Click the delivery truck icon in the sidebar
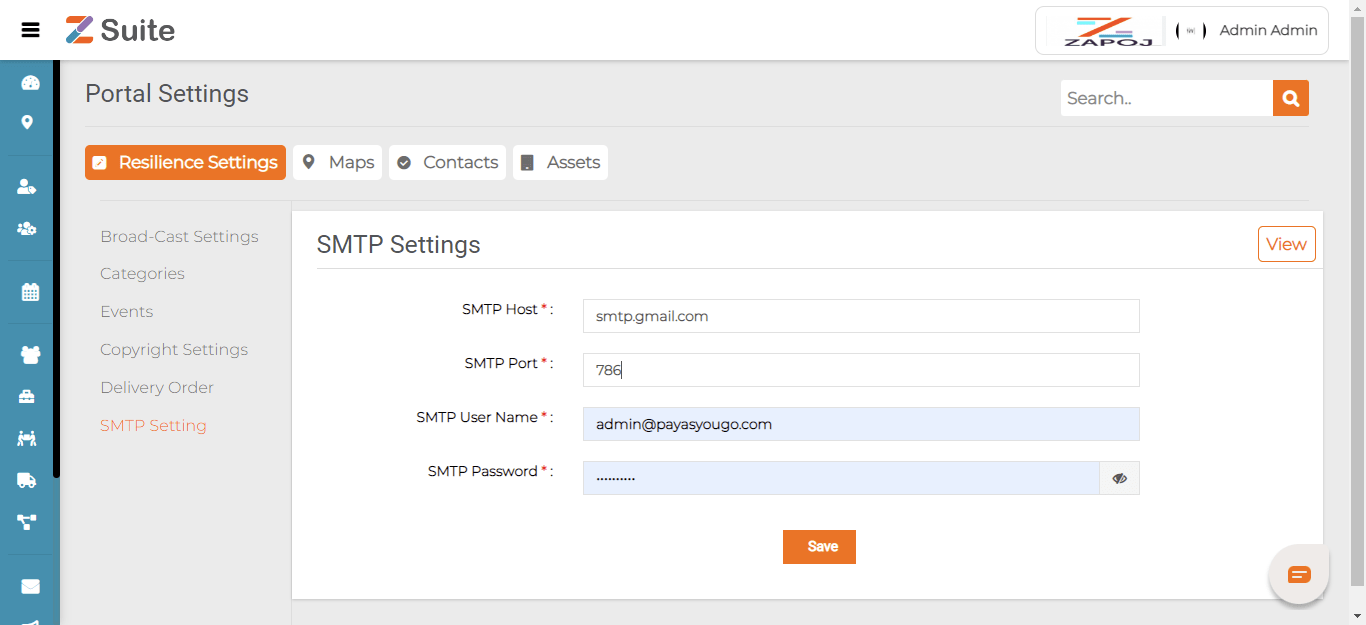 27,480
